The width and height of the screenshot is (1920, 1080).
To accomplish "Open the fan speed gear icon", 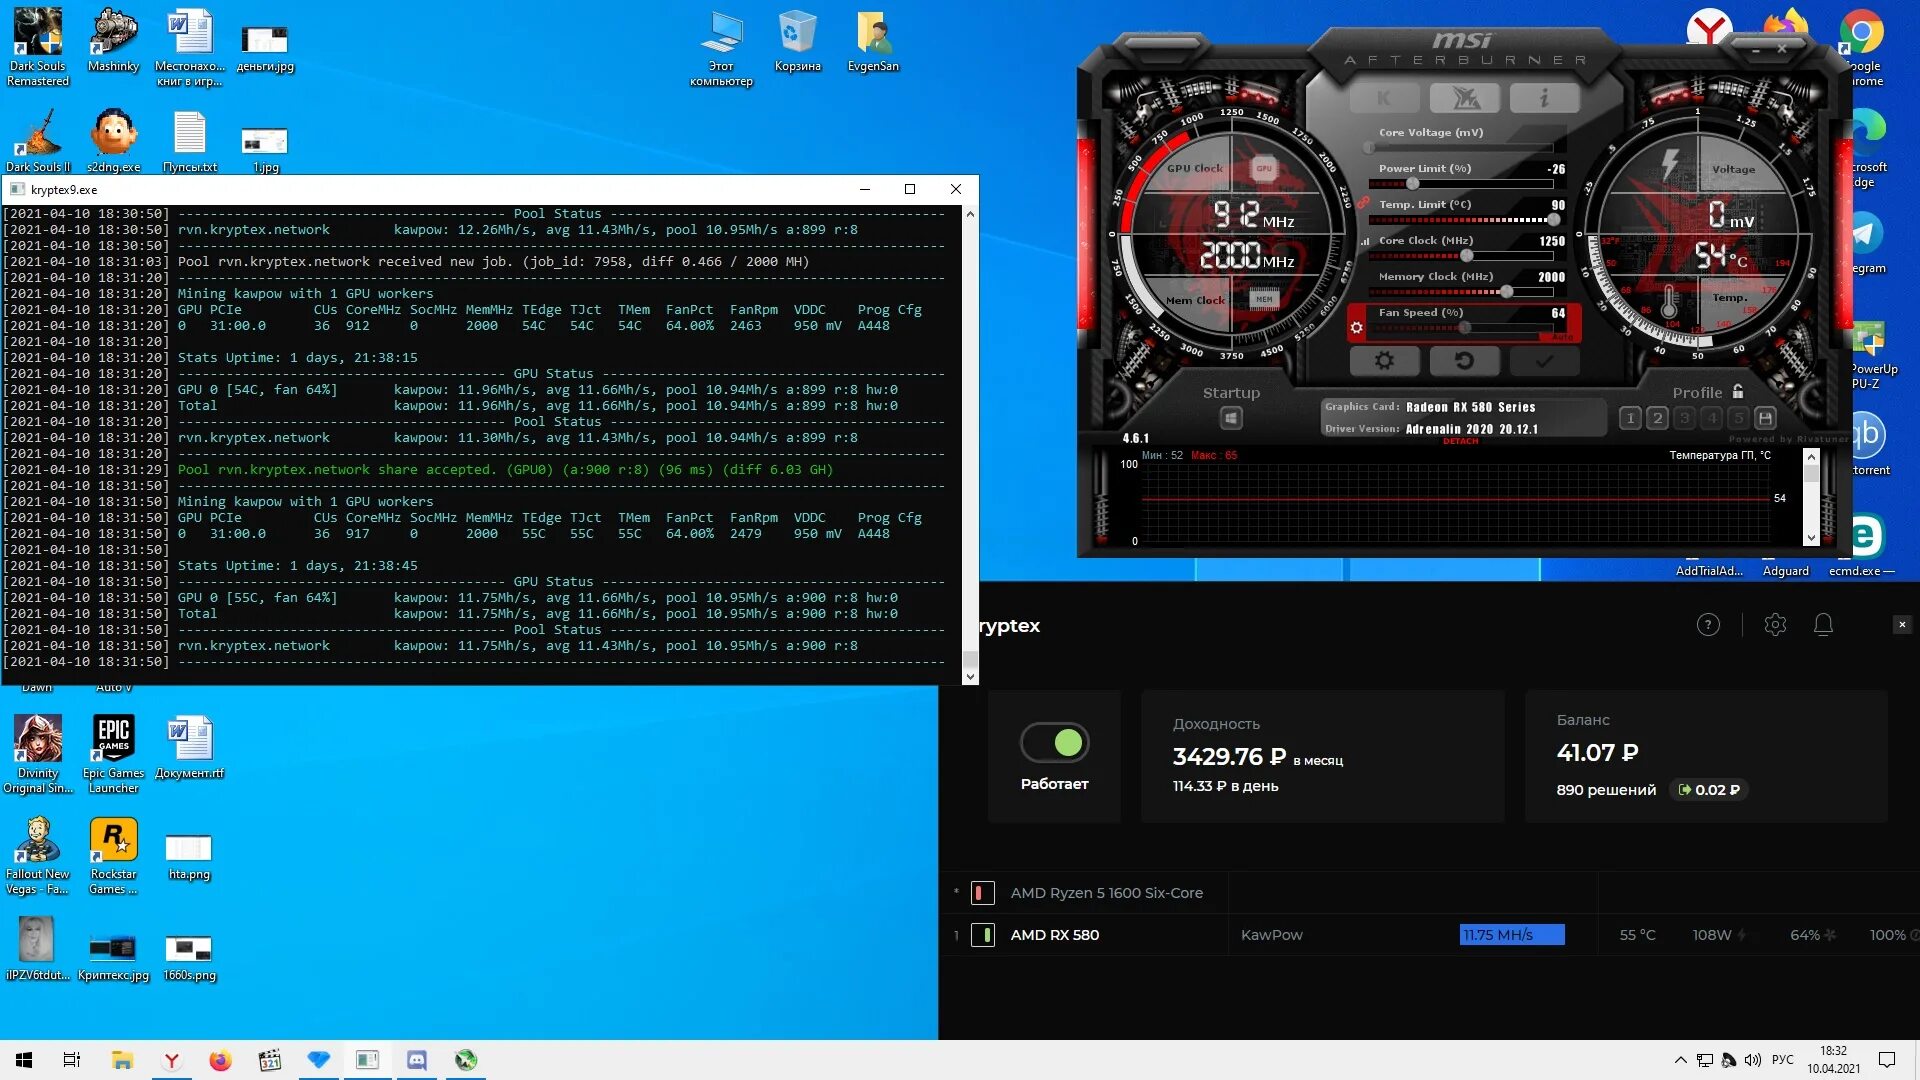I will tap(1357, 327).
